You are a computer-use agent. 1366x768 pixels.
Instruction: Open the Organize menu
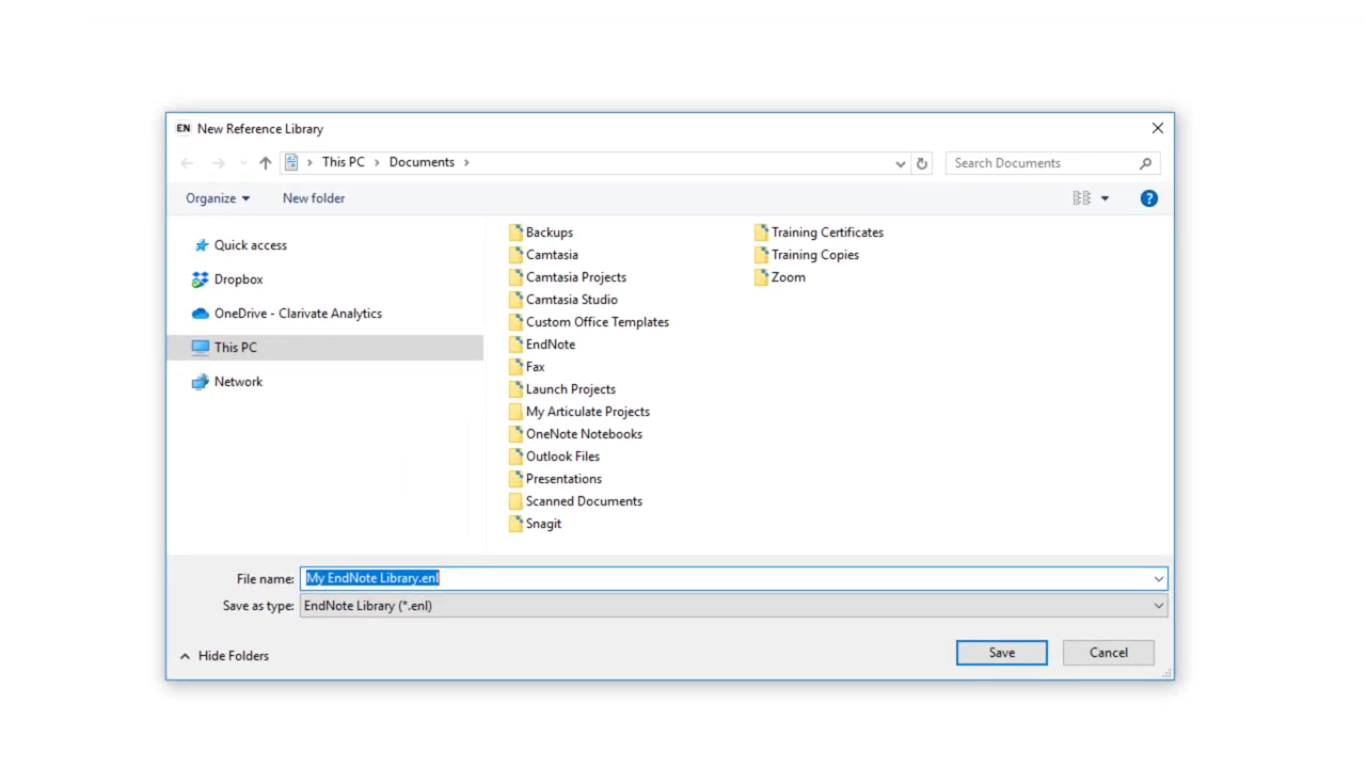tap(217, 198)
